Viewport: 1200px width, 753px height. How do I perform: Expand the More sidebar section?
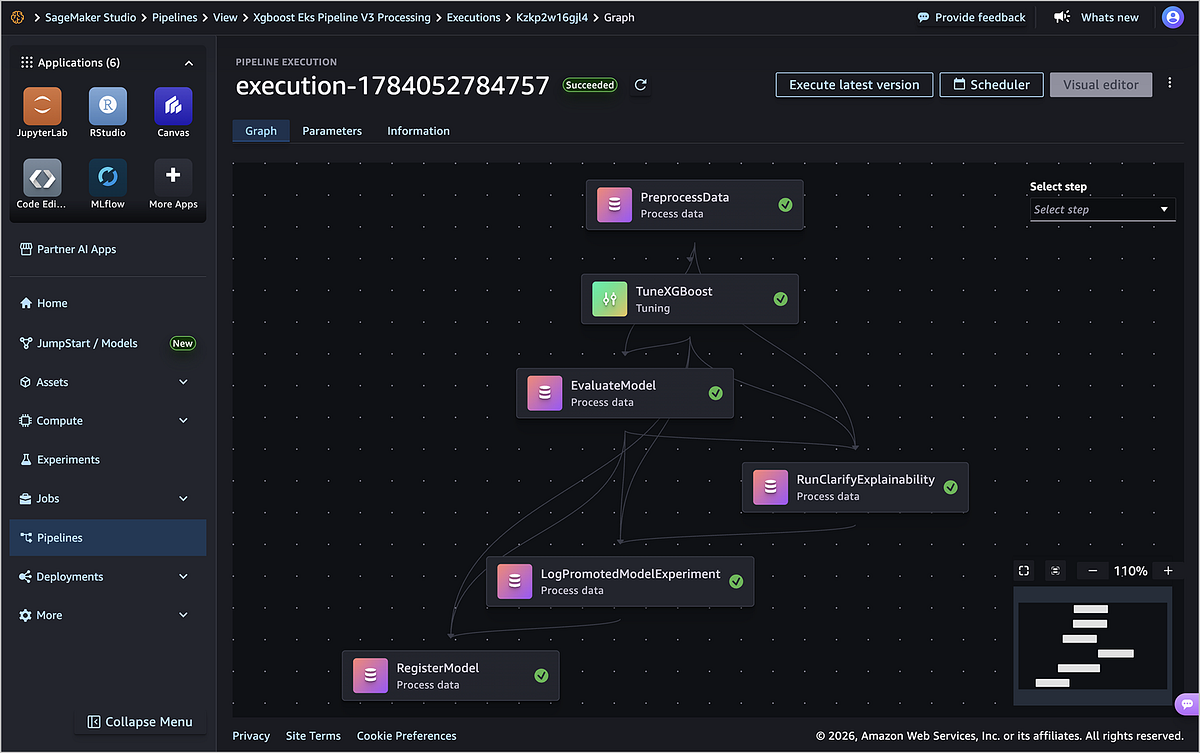point(183,615)
